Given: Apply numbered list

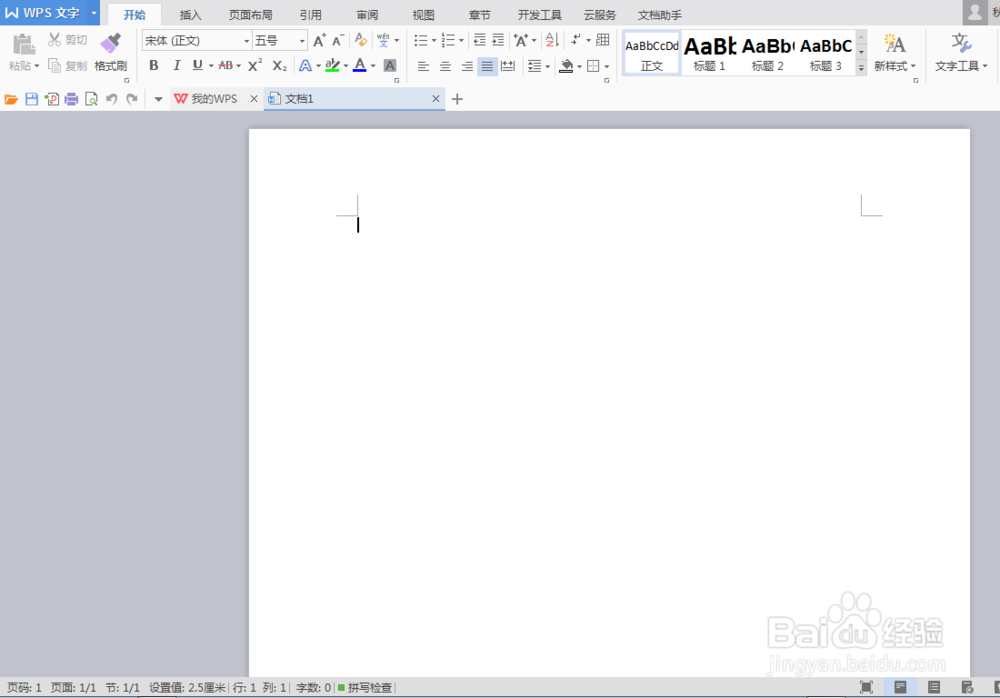Looking at the screenshot, I should pyautogui.click(x=448, y=40).
